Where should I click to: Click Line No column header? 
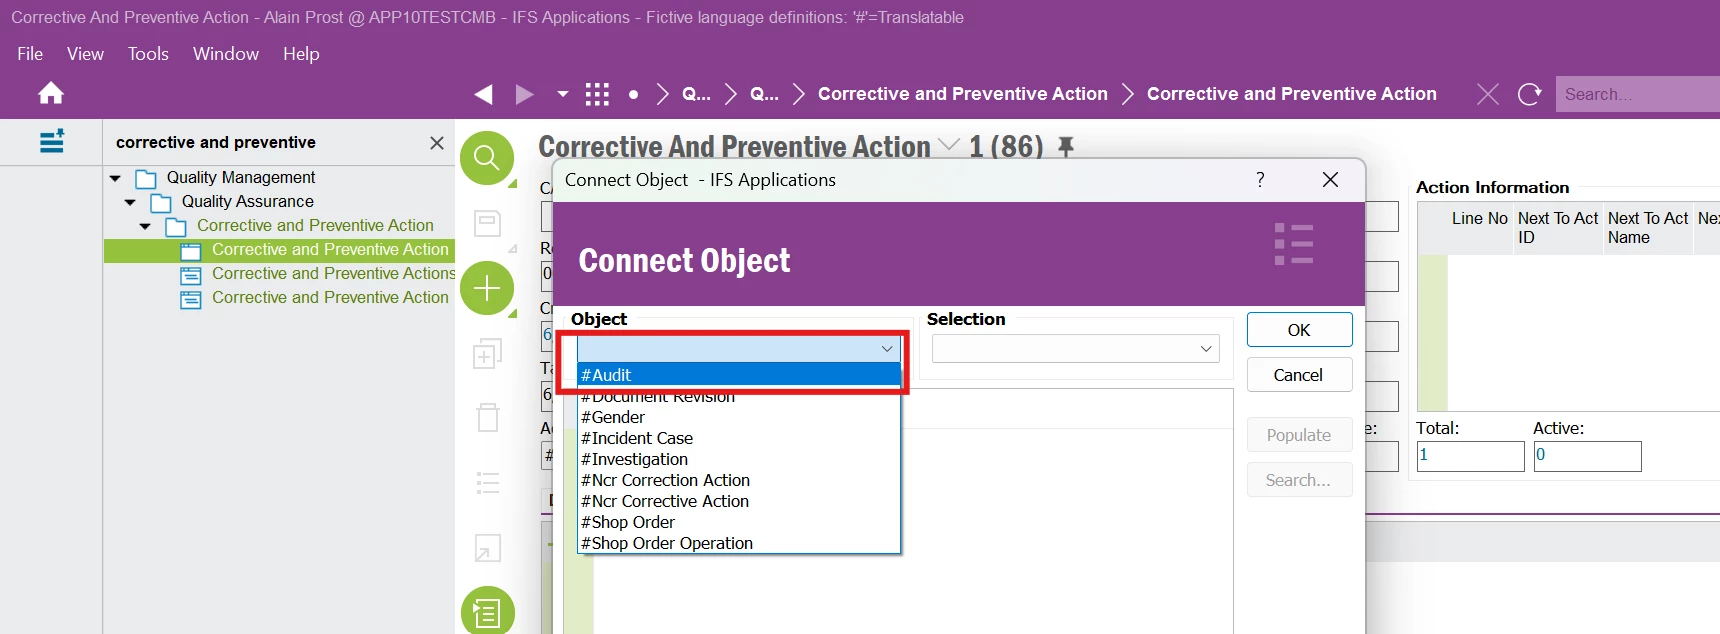[x=1480, y=228]
